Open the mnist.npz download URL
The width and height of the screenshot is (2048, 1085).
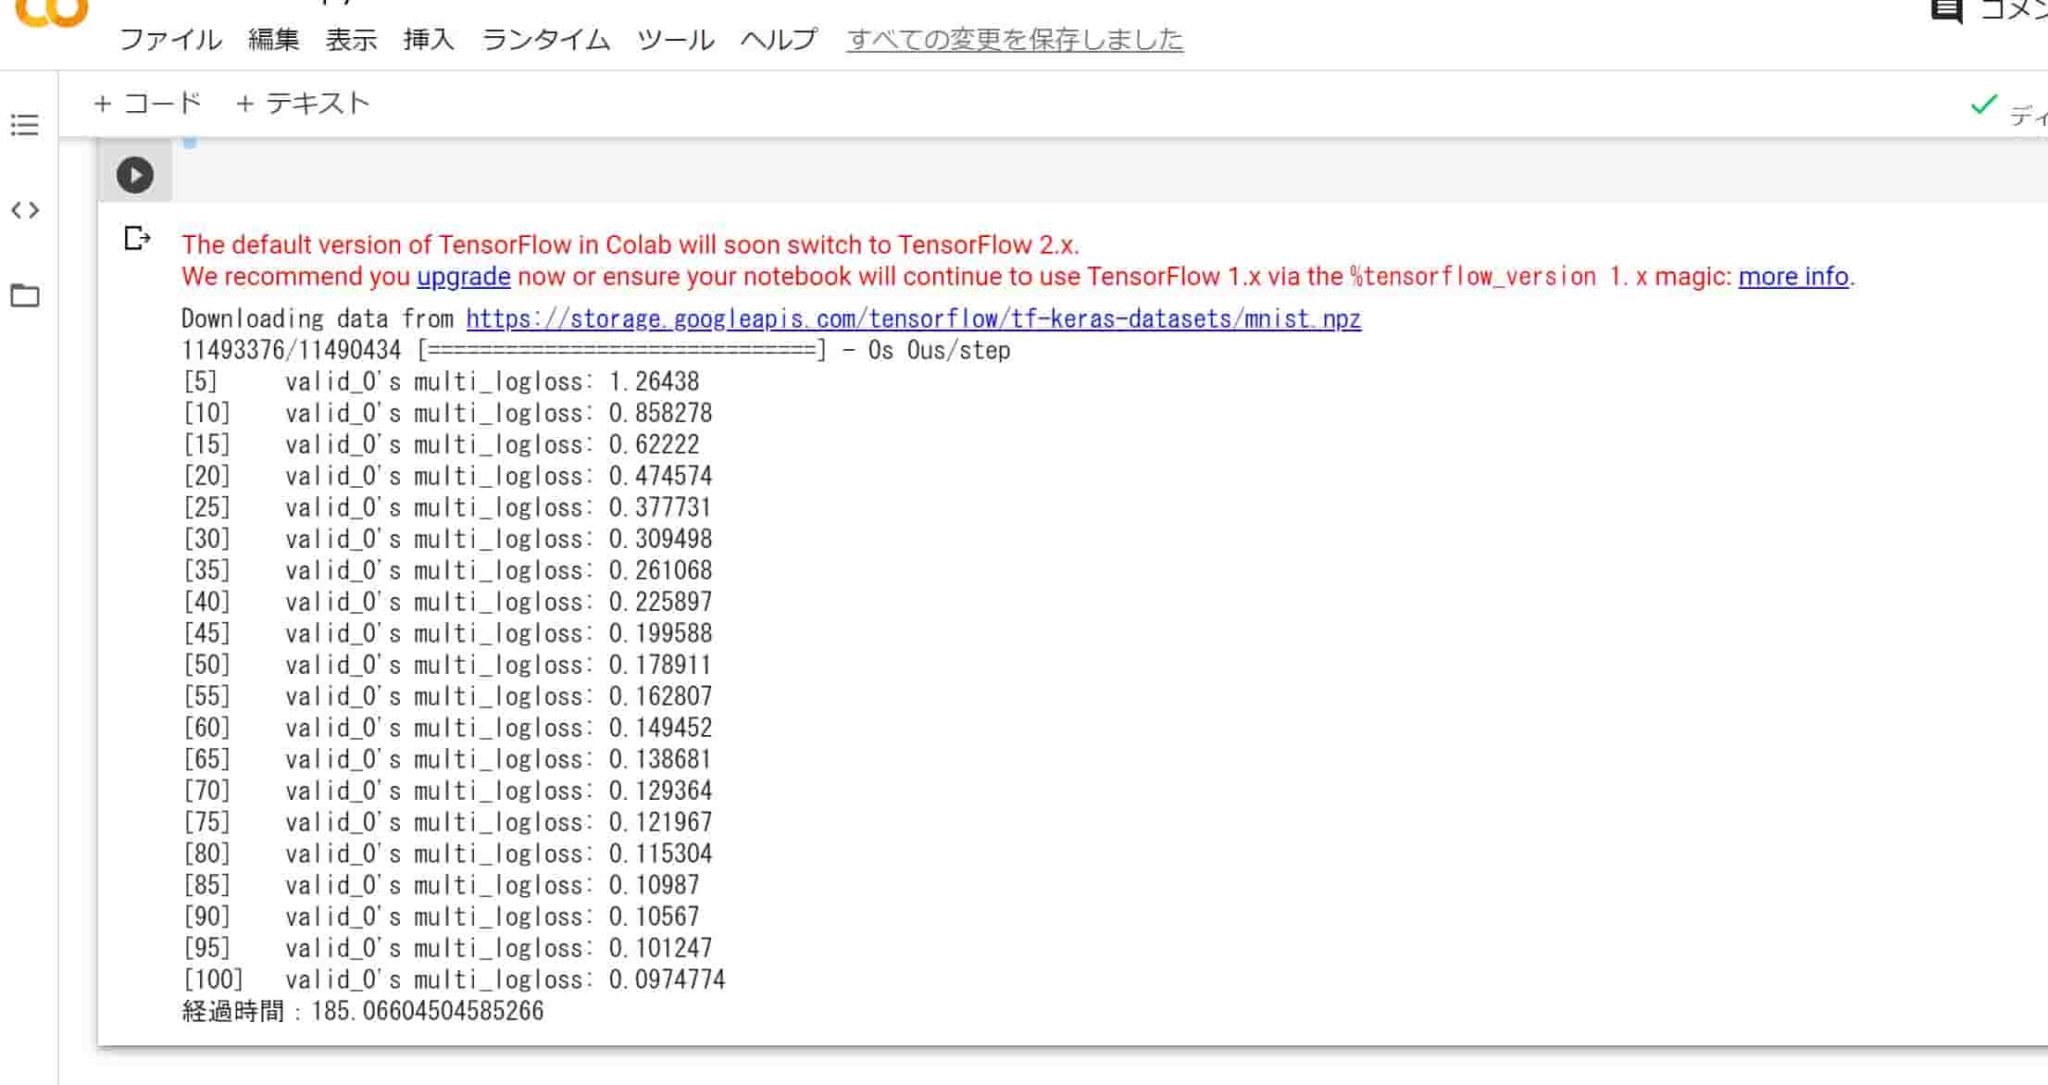(911, 318)
